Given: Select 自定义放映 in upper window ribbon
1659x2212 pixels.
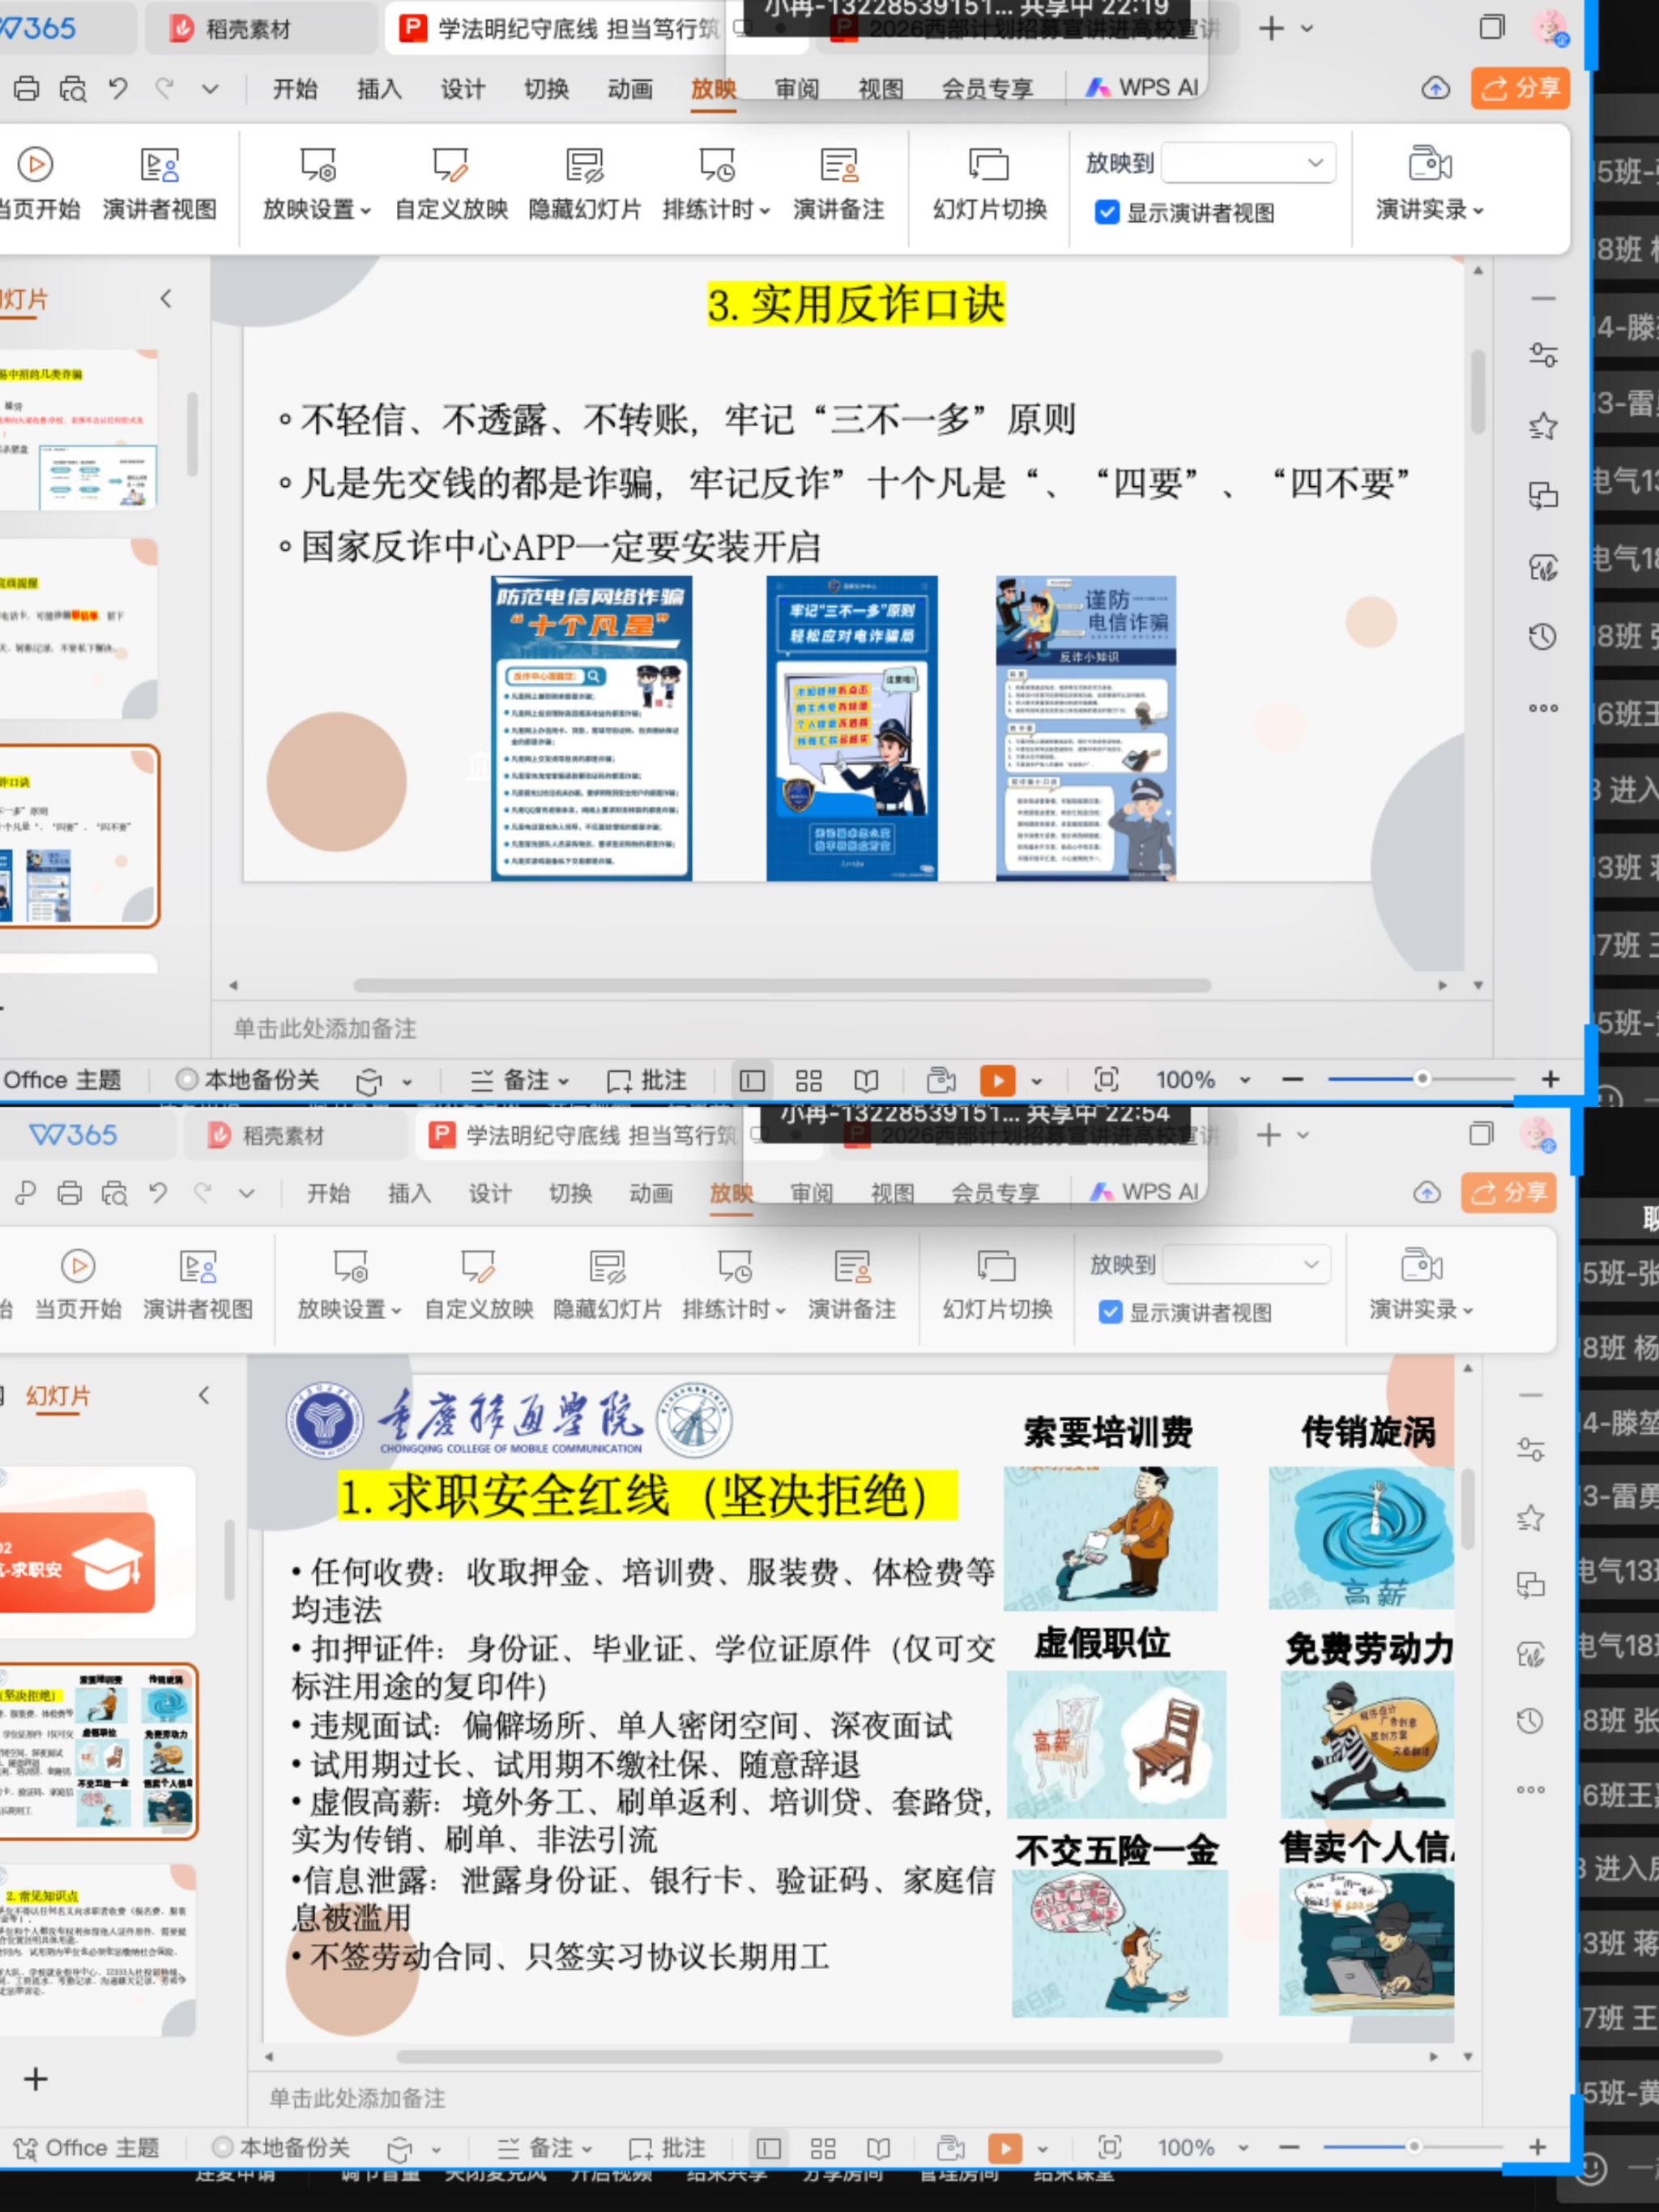Looking at the screenshot, I should (x=451, y=184).
